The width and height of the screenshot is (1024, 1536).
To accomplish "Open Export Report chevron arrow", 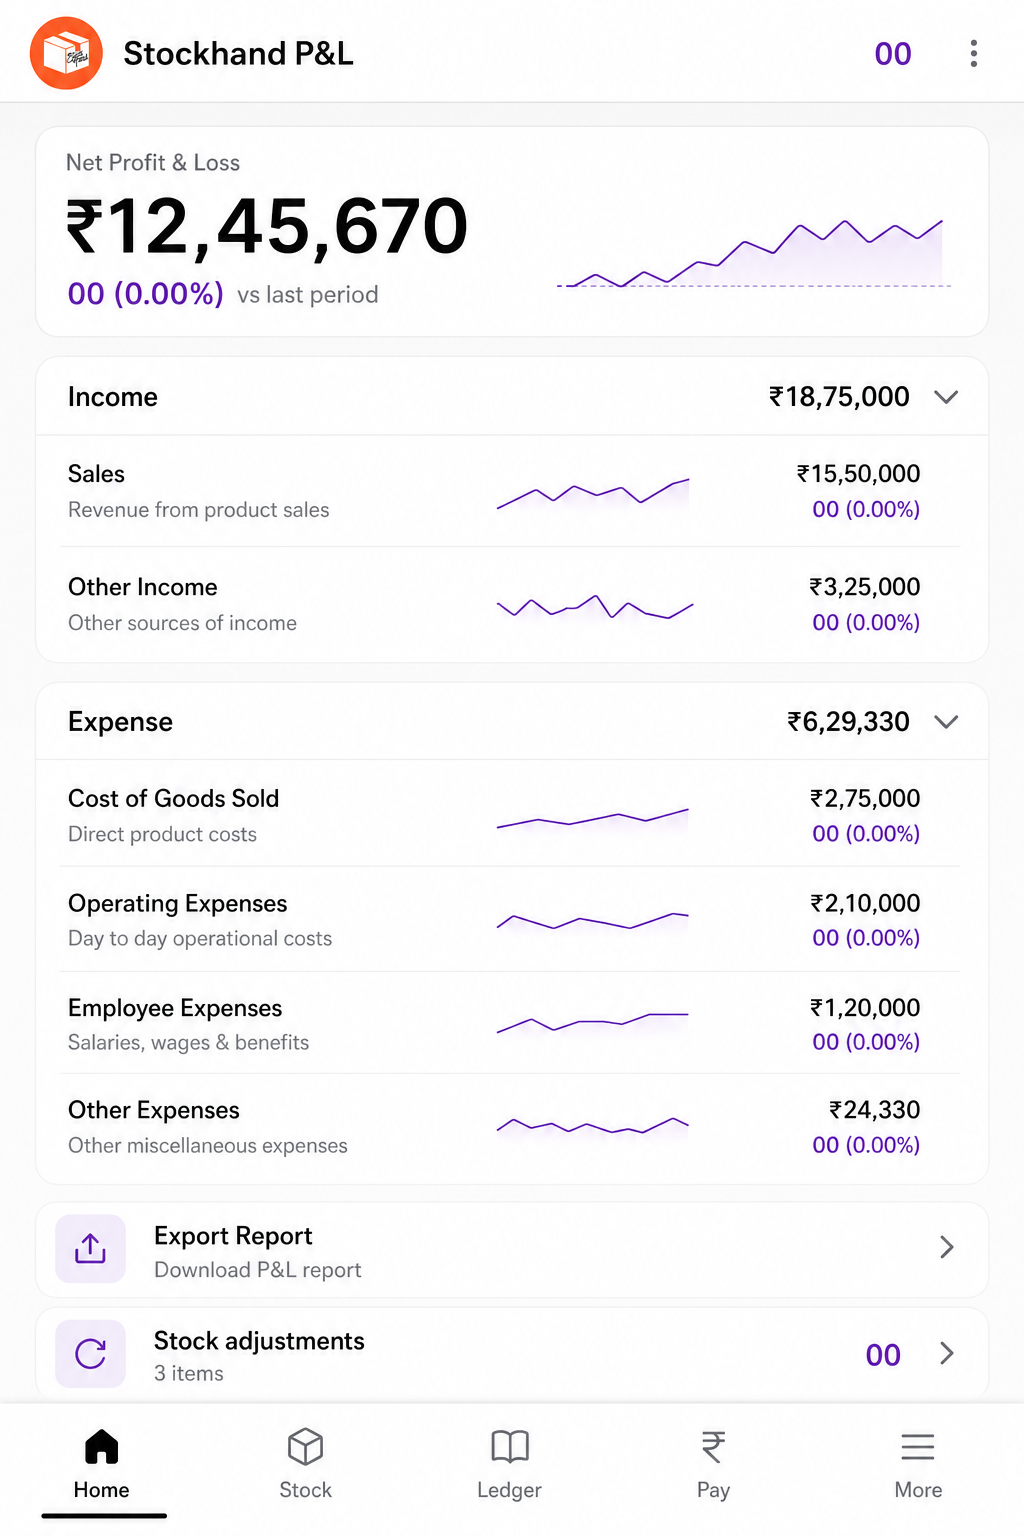I will click(946, 1247).
